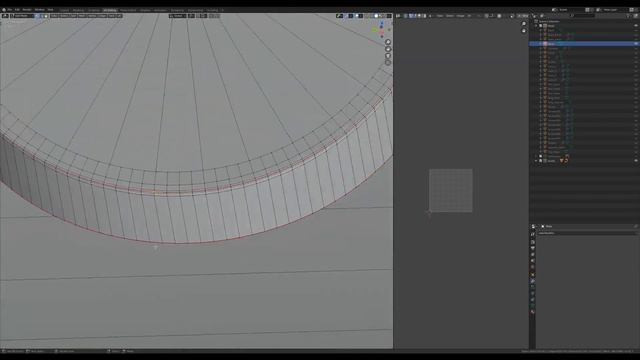
Task: Open the transform orientation dropdown
Action: coord(177,16)
